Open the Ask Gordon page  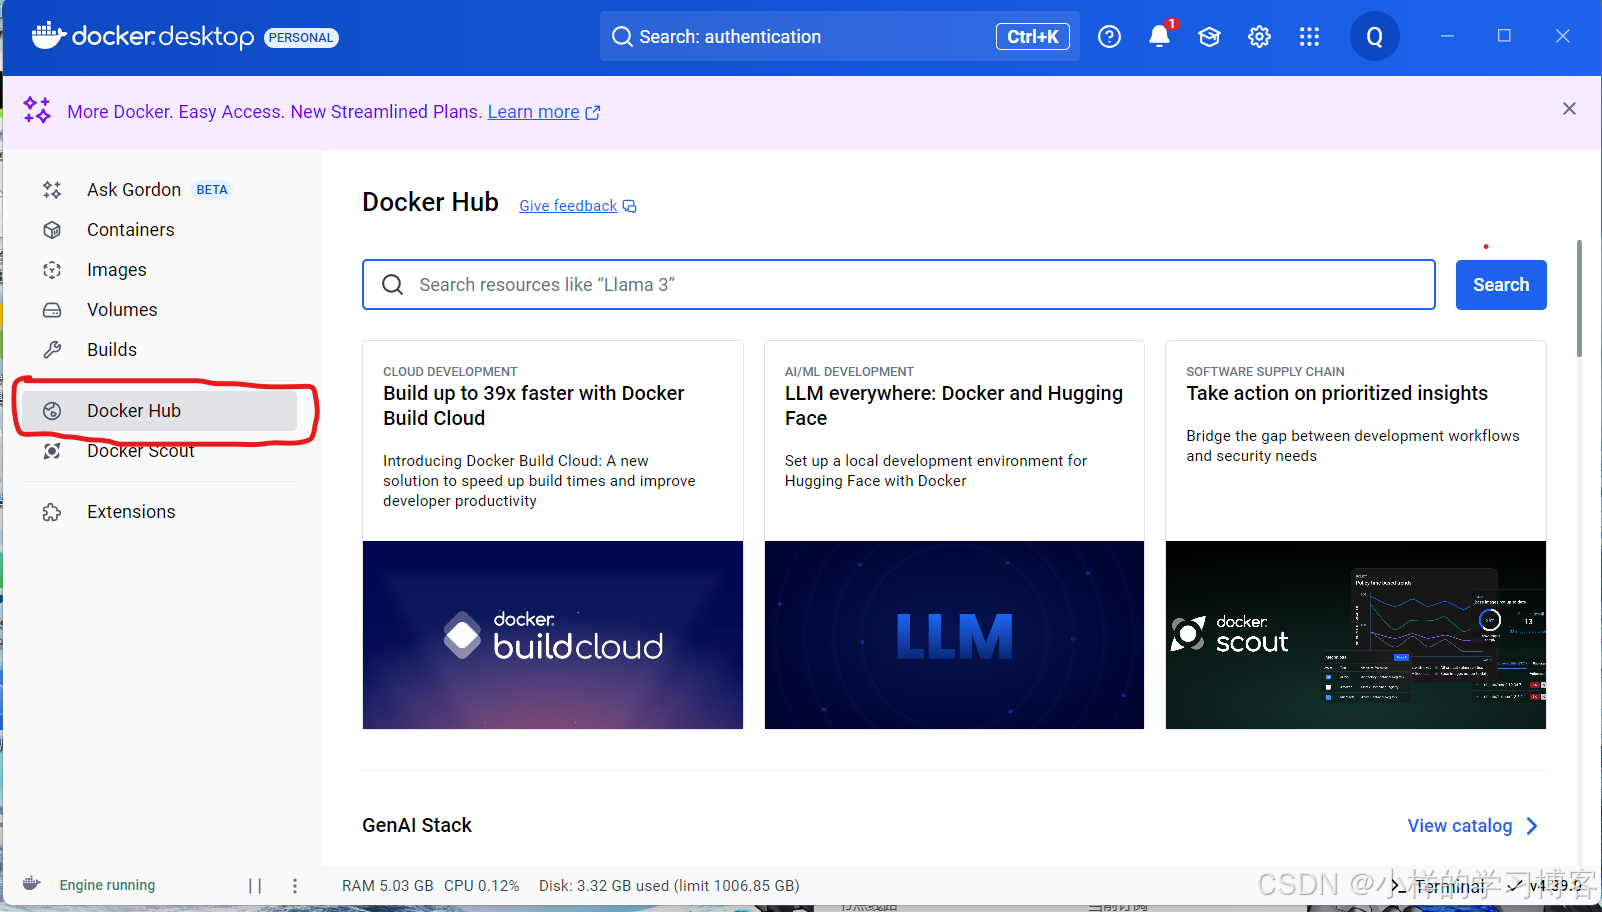click(134, 190)
